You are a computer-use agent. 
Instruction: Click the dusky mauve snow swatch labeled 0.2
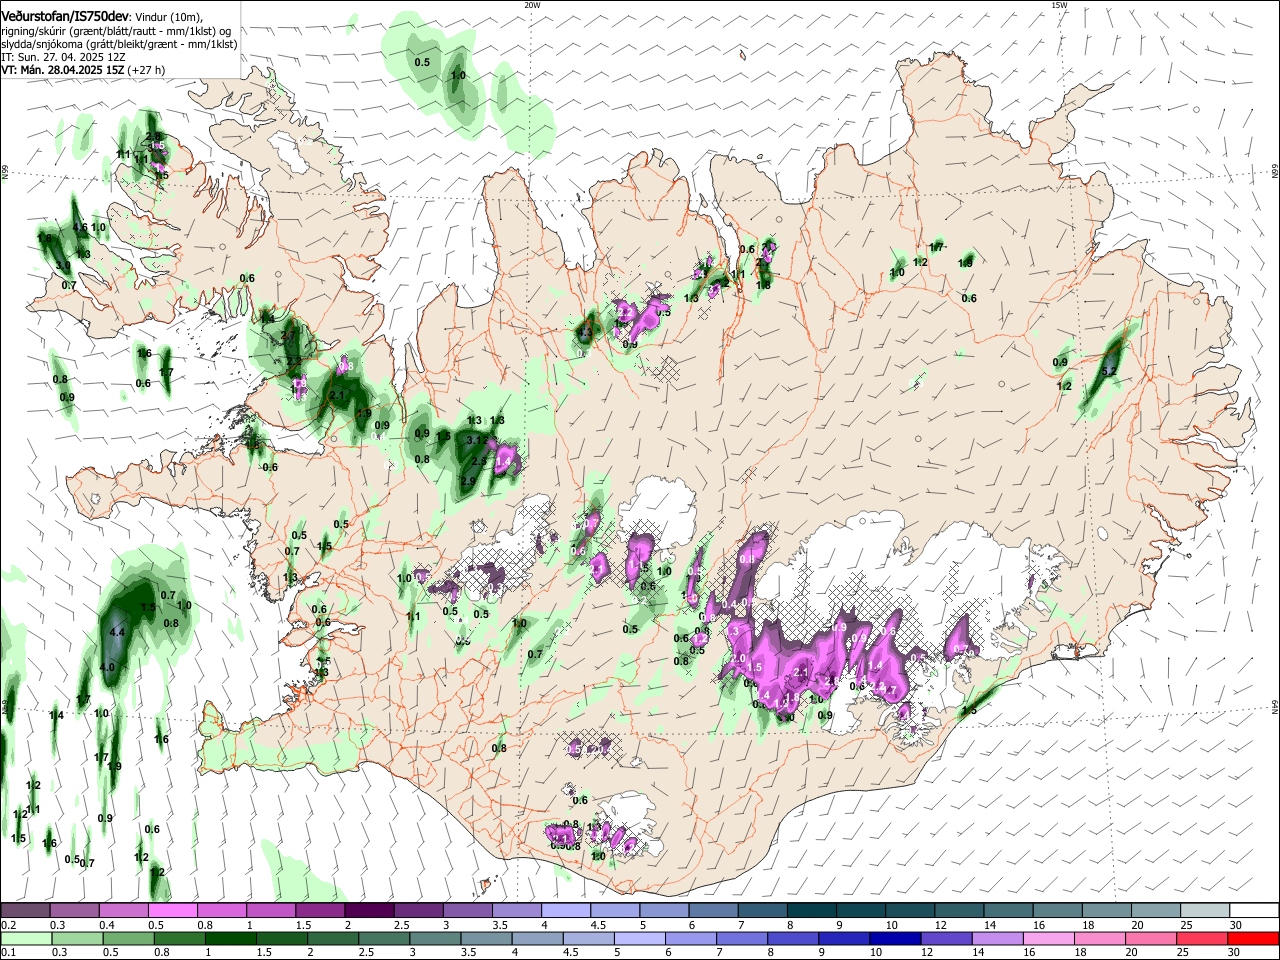click(x=24, y=910)
